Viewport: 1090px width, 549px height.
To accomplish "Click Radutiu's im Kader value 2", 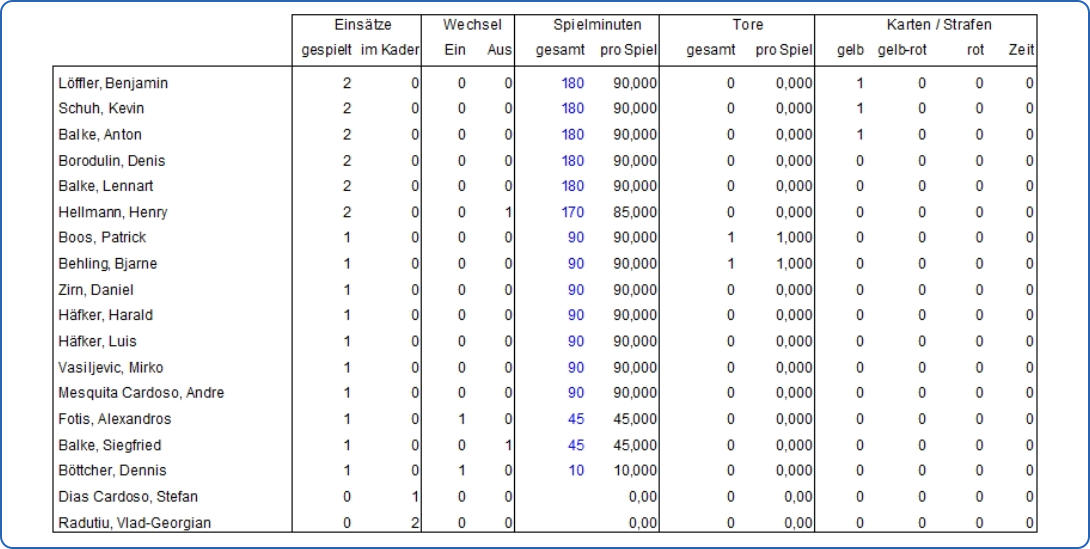I will [x=415, y=523].
